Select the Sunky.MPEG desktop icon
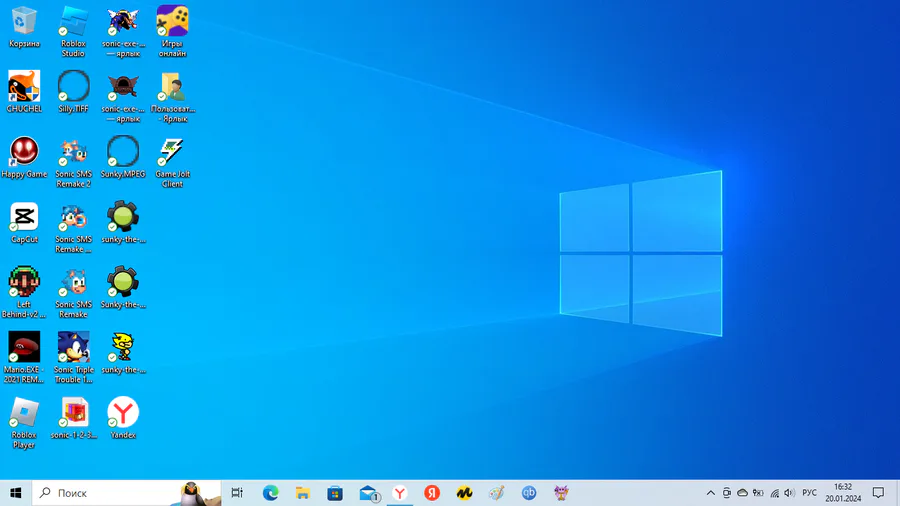 tap(123, 157)
